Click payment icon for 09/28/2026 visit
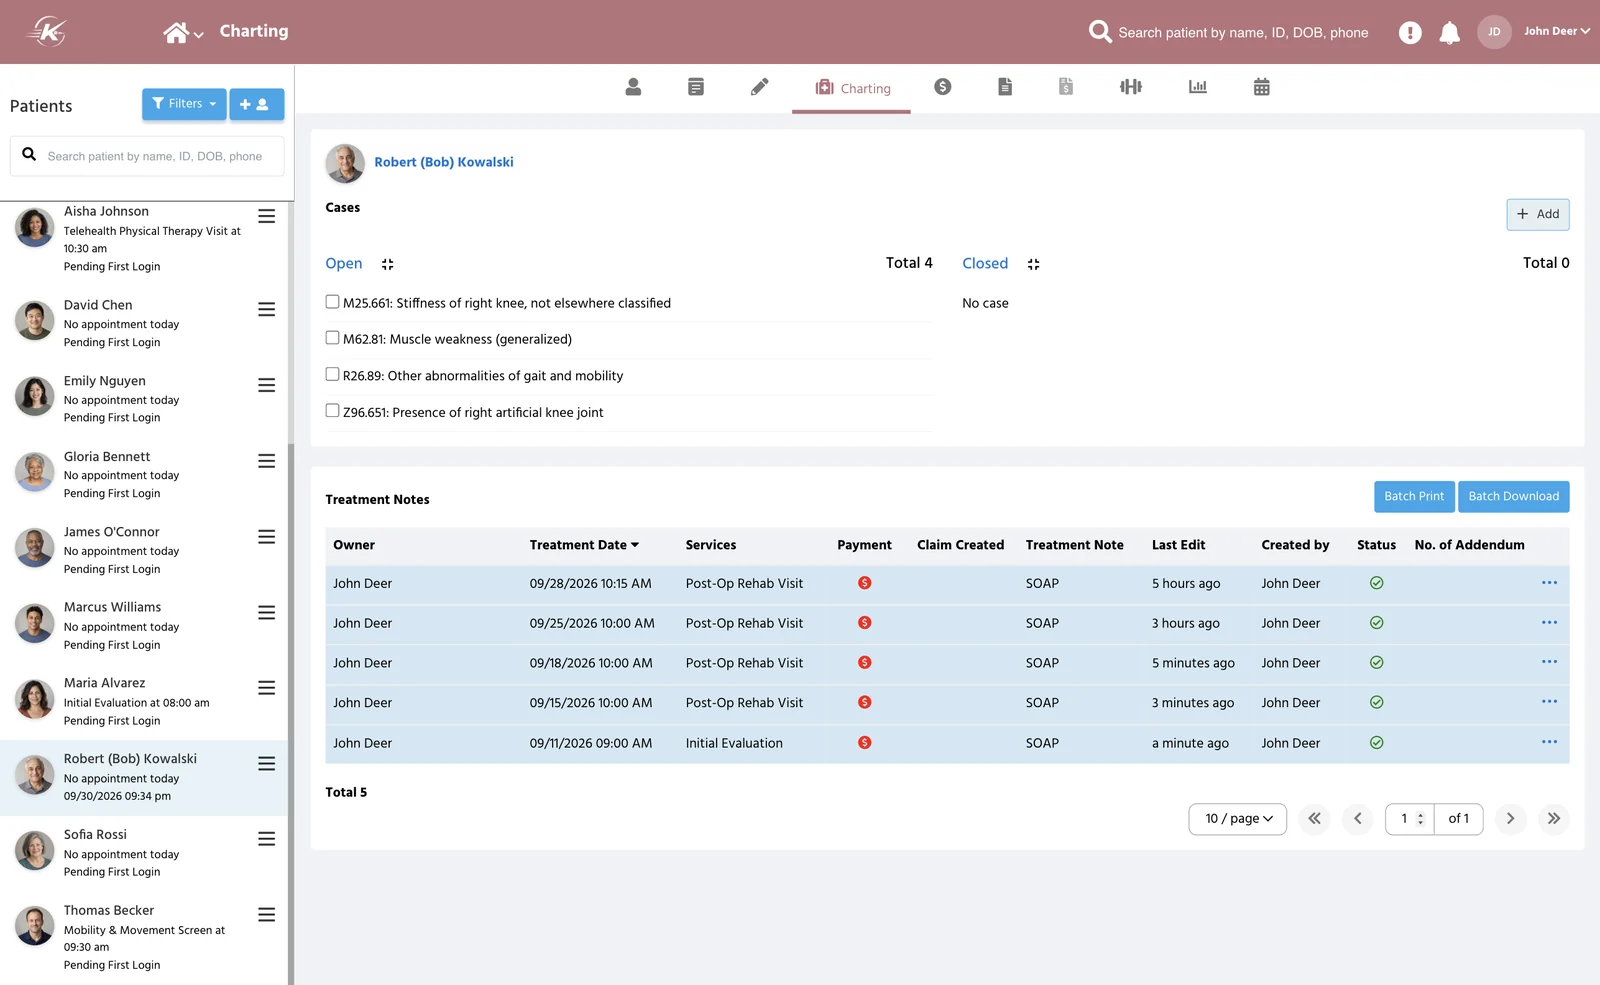 (x=865, y=583)
